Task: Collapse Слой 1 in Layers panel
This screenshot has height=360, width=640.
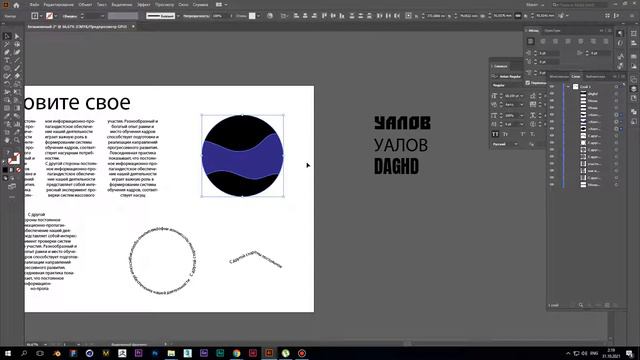Action: 568,87
